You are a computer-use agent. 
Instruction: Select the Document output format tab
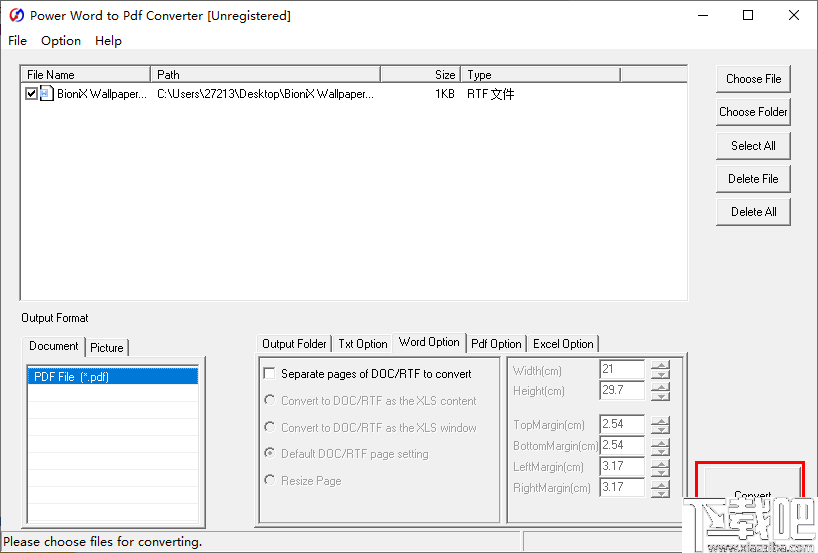tap(54, 346)
